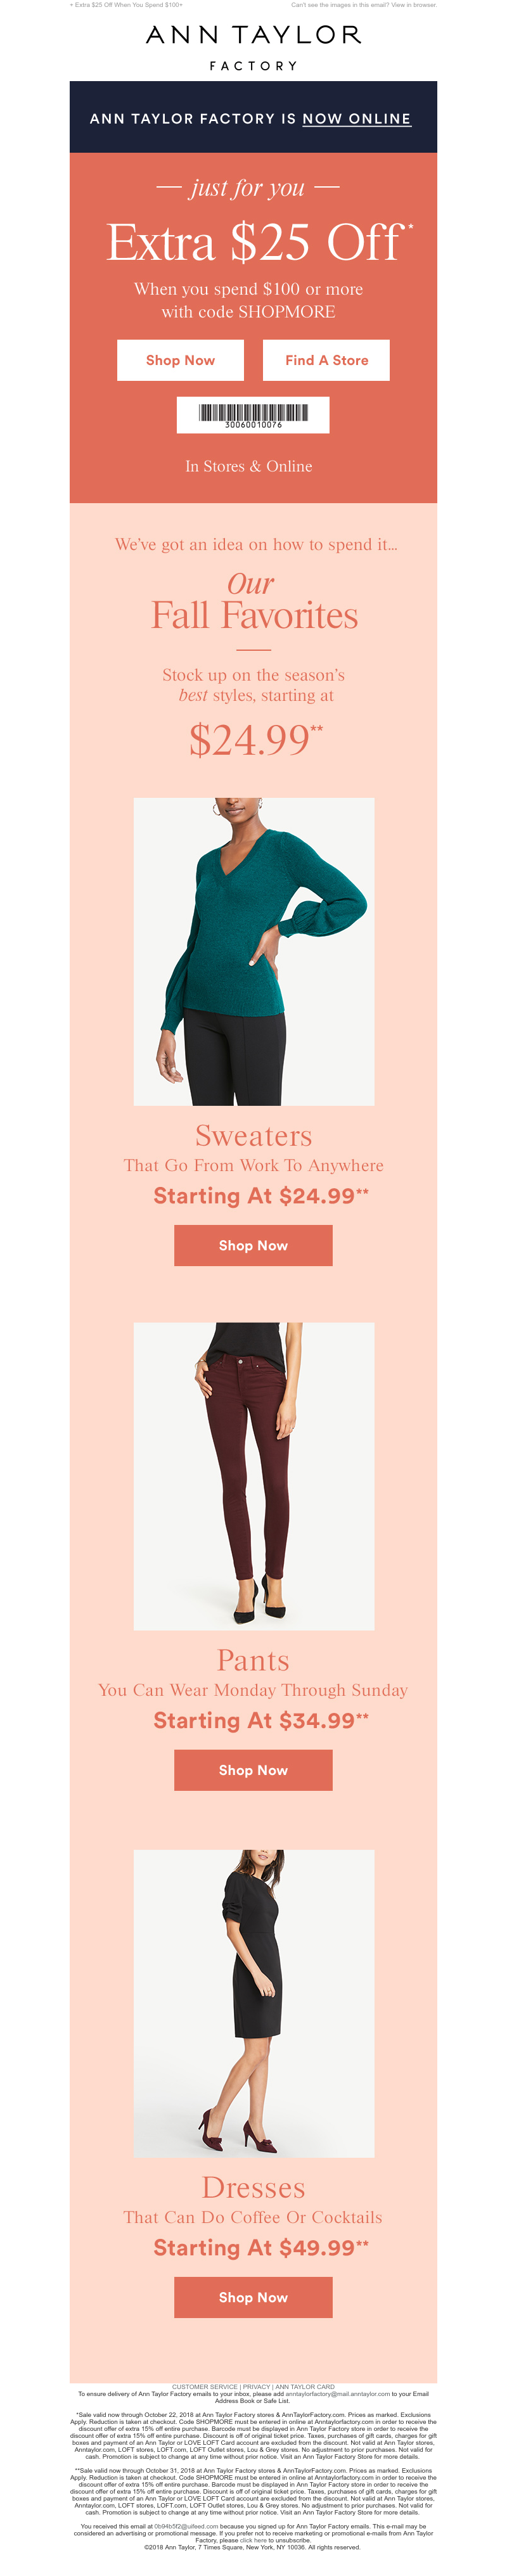This screenshot has height=2576, width=507.
Task: Click the Sweaters Starting At $24.99 text
Action: (x=261, y=1196)
